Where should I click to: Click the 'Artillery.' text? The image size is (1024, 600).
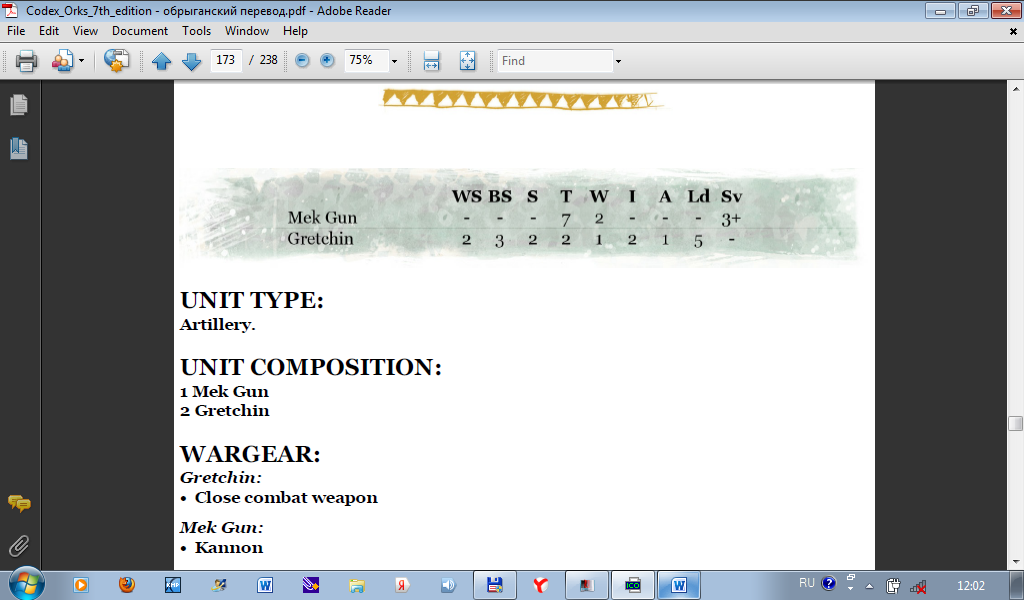(x=217, y=324)
